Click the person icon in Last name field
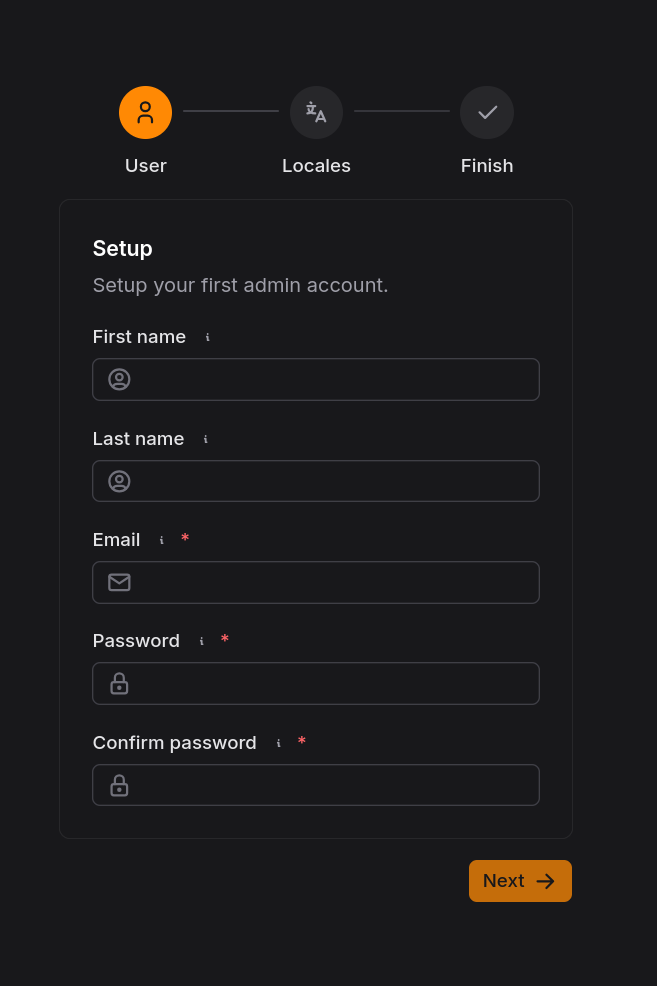 119,482
